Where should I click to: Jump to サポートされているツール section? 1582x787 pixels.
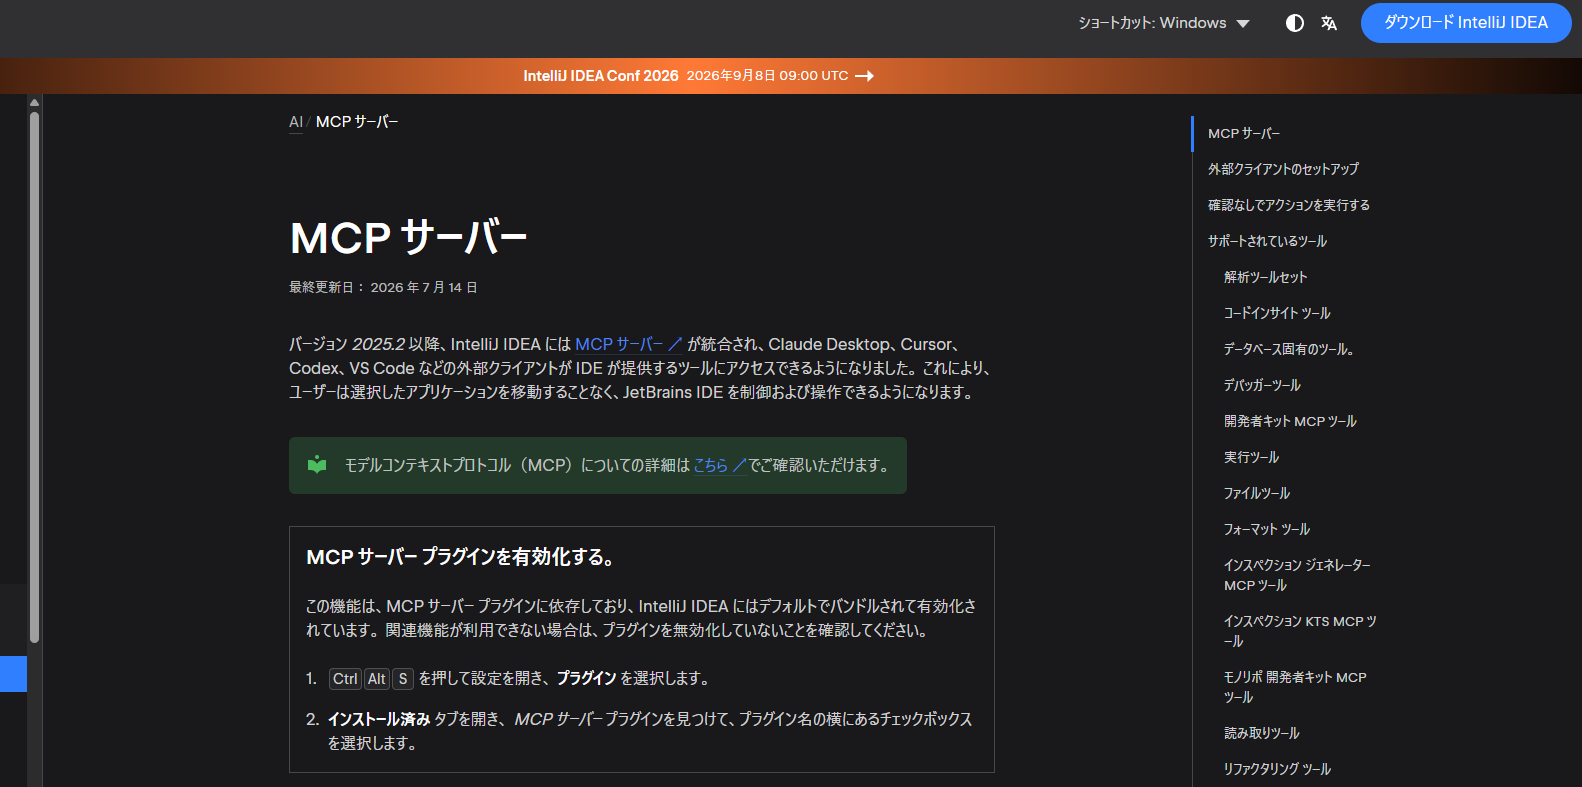[1267, 242]
